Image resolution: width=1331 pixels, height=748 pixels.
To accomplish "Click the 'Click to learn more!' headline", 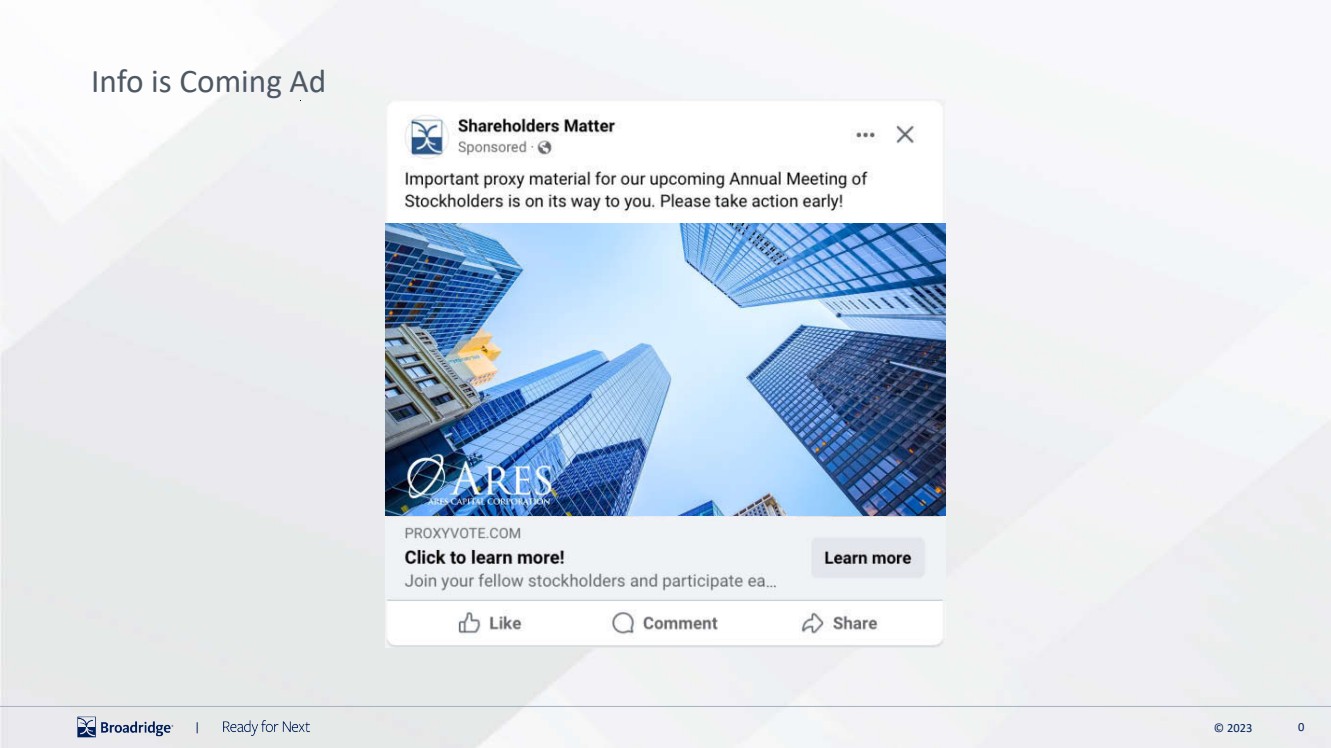I will click(484, 558).
